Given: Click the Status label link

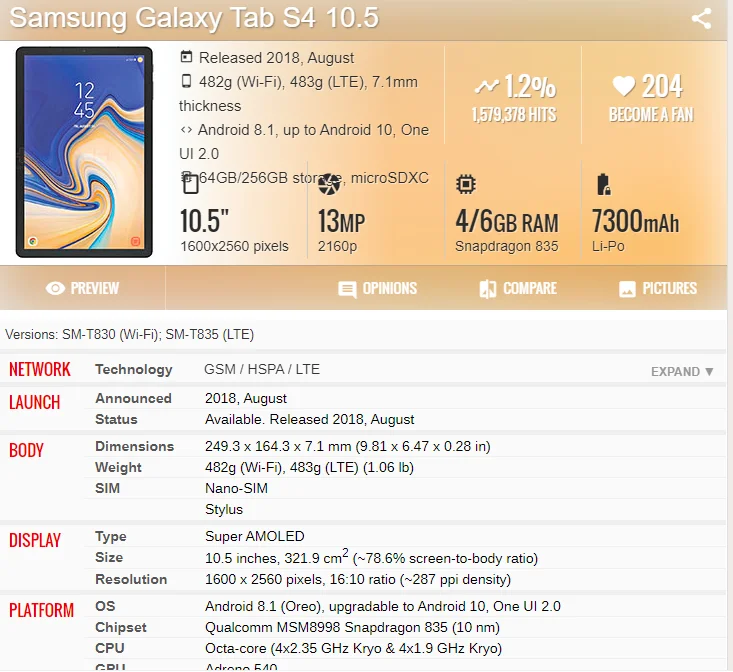Looking at the screenshot, I should (x=116, y=419).
